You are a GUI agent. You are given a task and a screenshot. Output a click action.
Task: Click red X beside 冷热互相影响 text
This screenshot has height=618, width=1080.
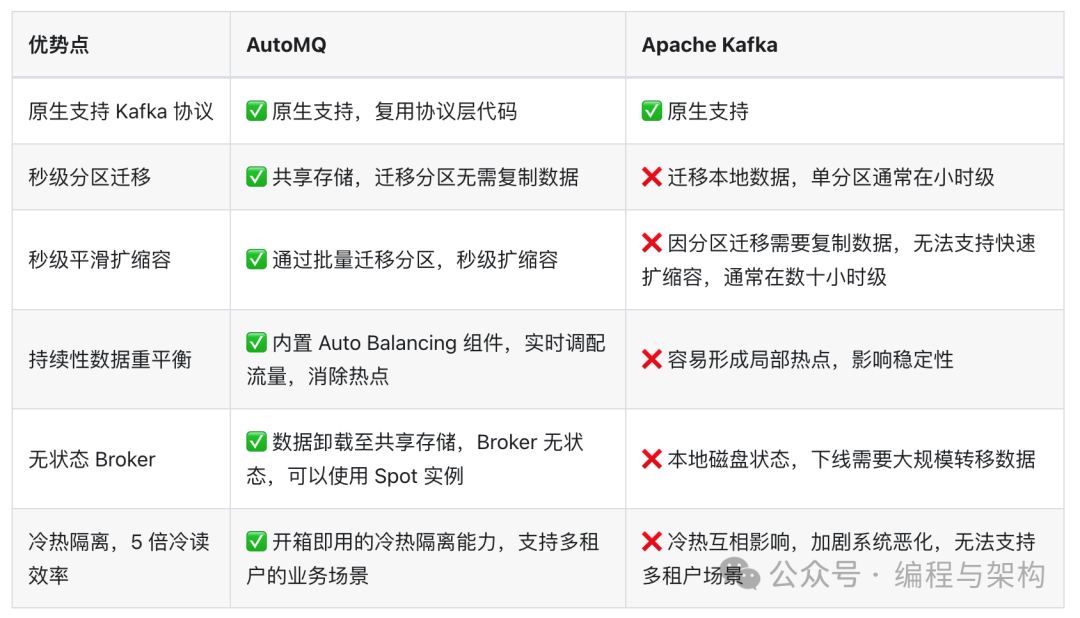pyautogui.click(x=652, y=542)
